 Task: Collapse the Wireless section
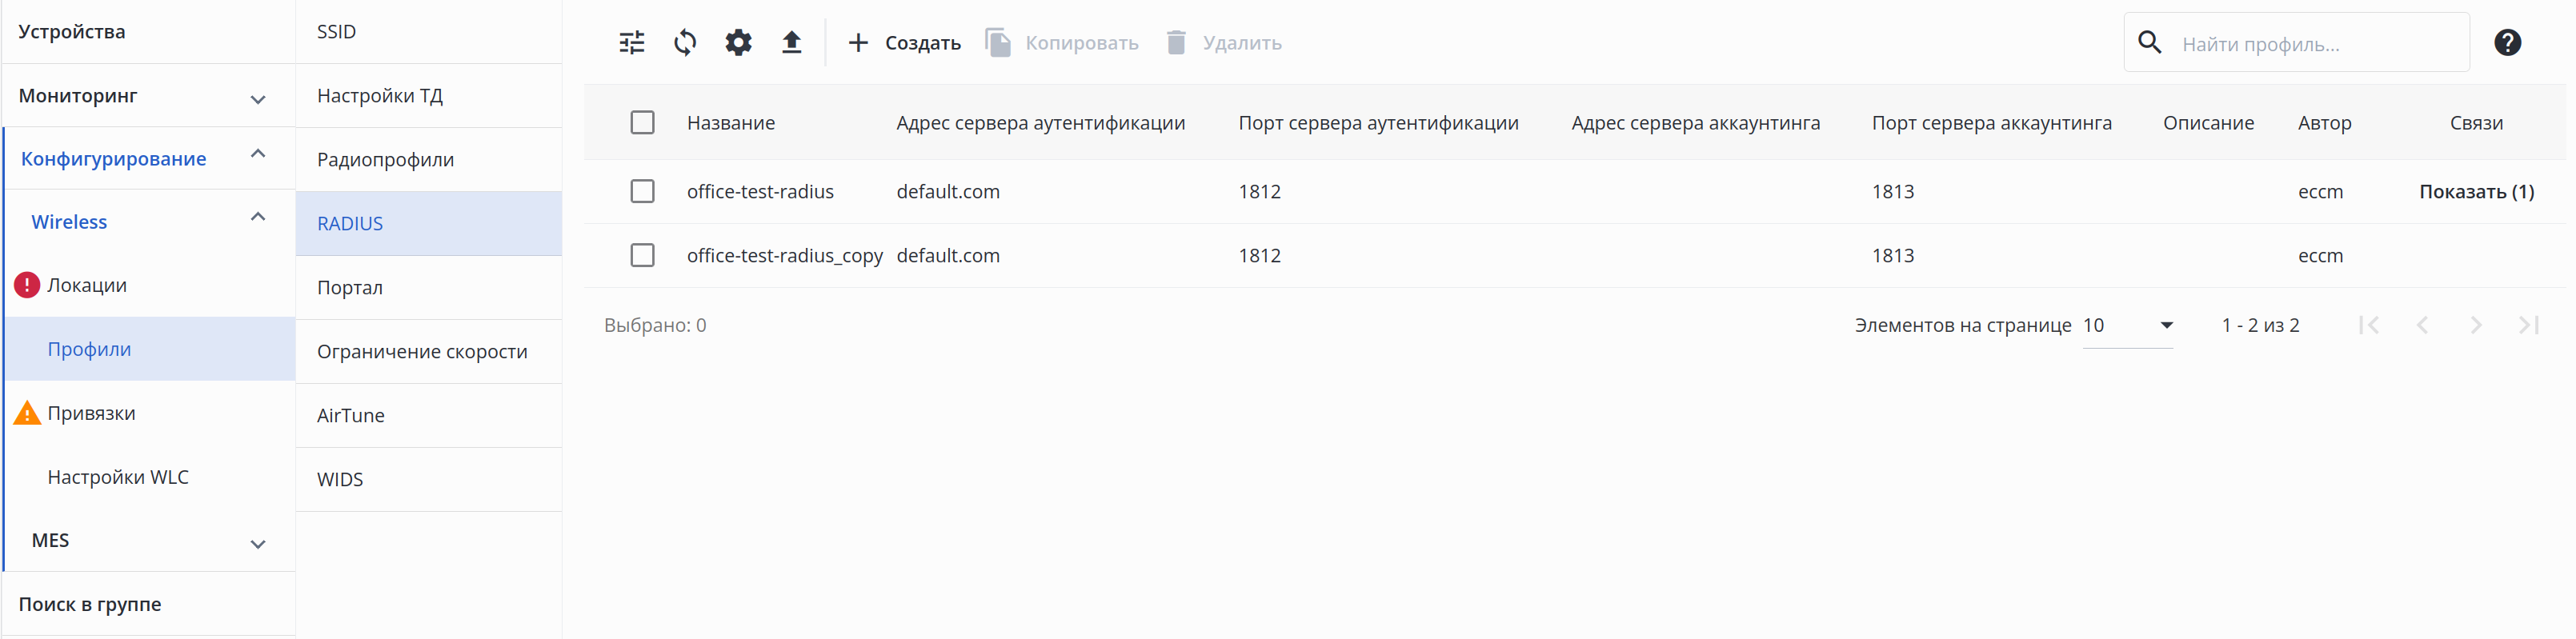[257, 218]
